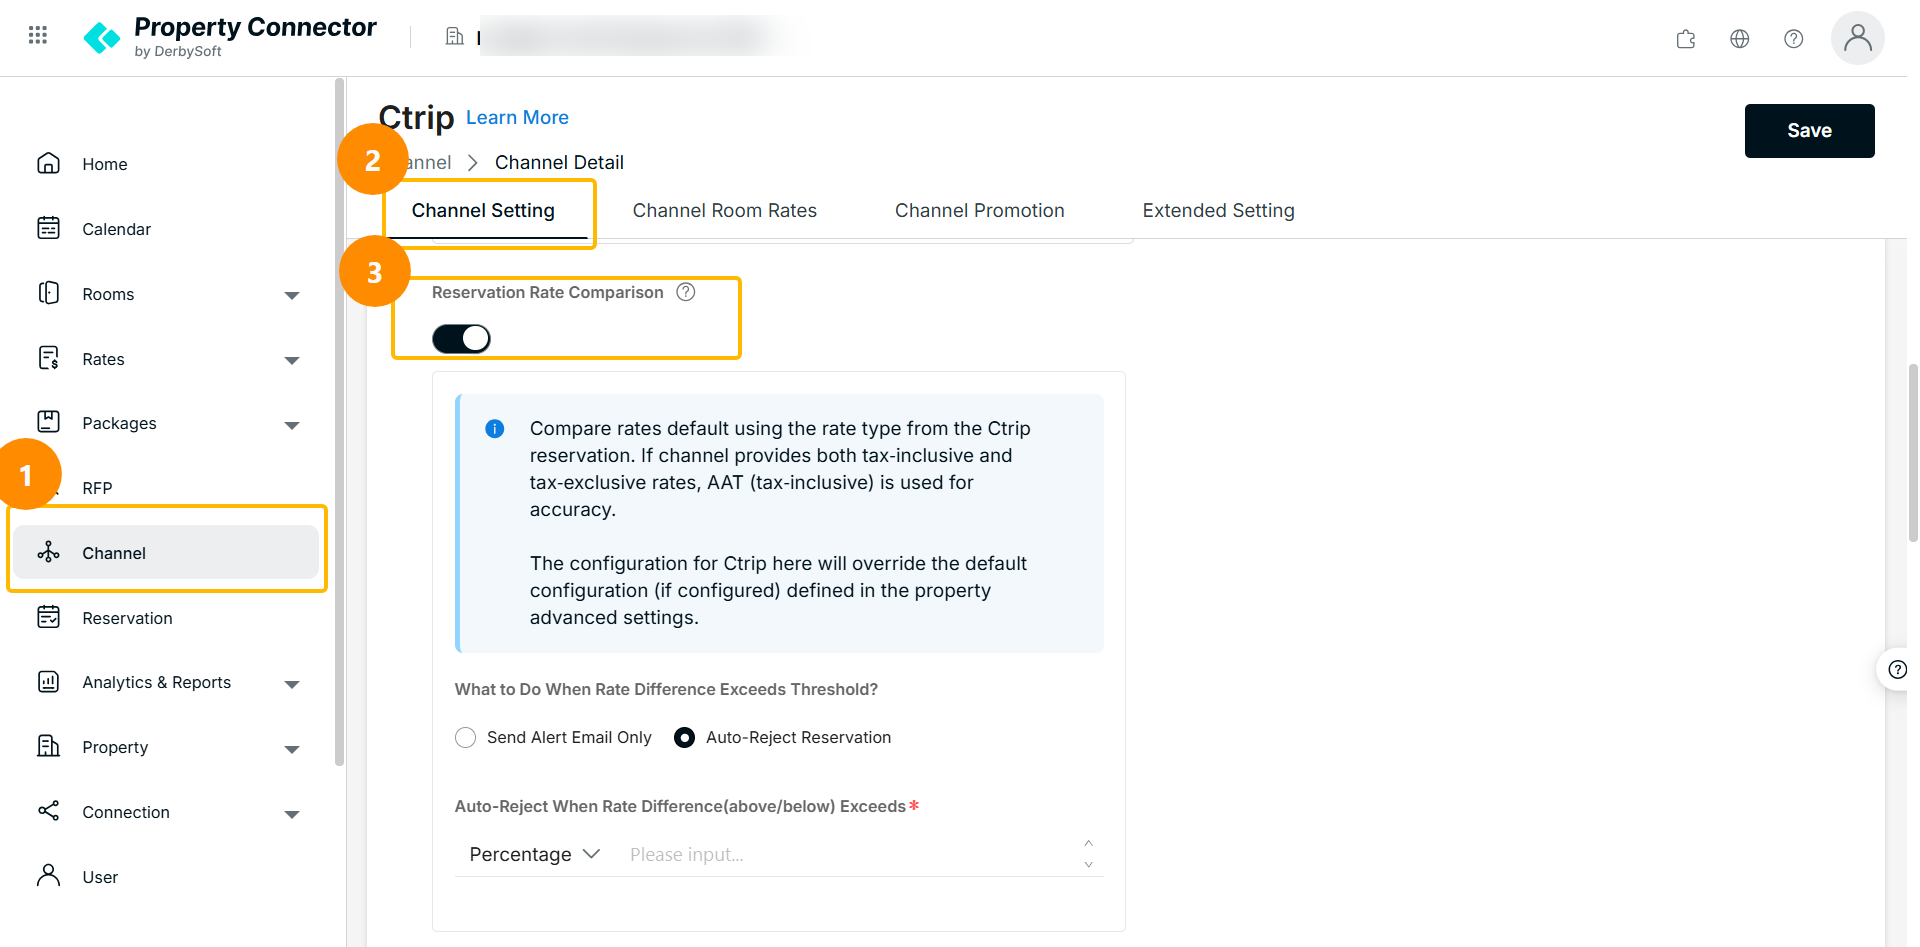Expand the Property submenu arrow
The height and width of the screenshot is (947, 1920).
tap(292, 749)
